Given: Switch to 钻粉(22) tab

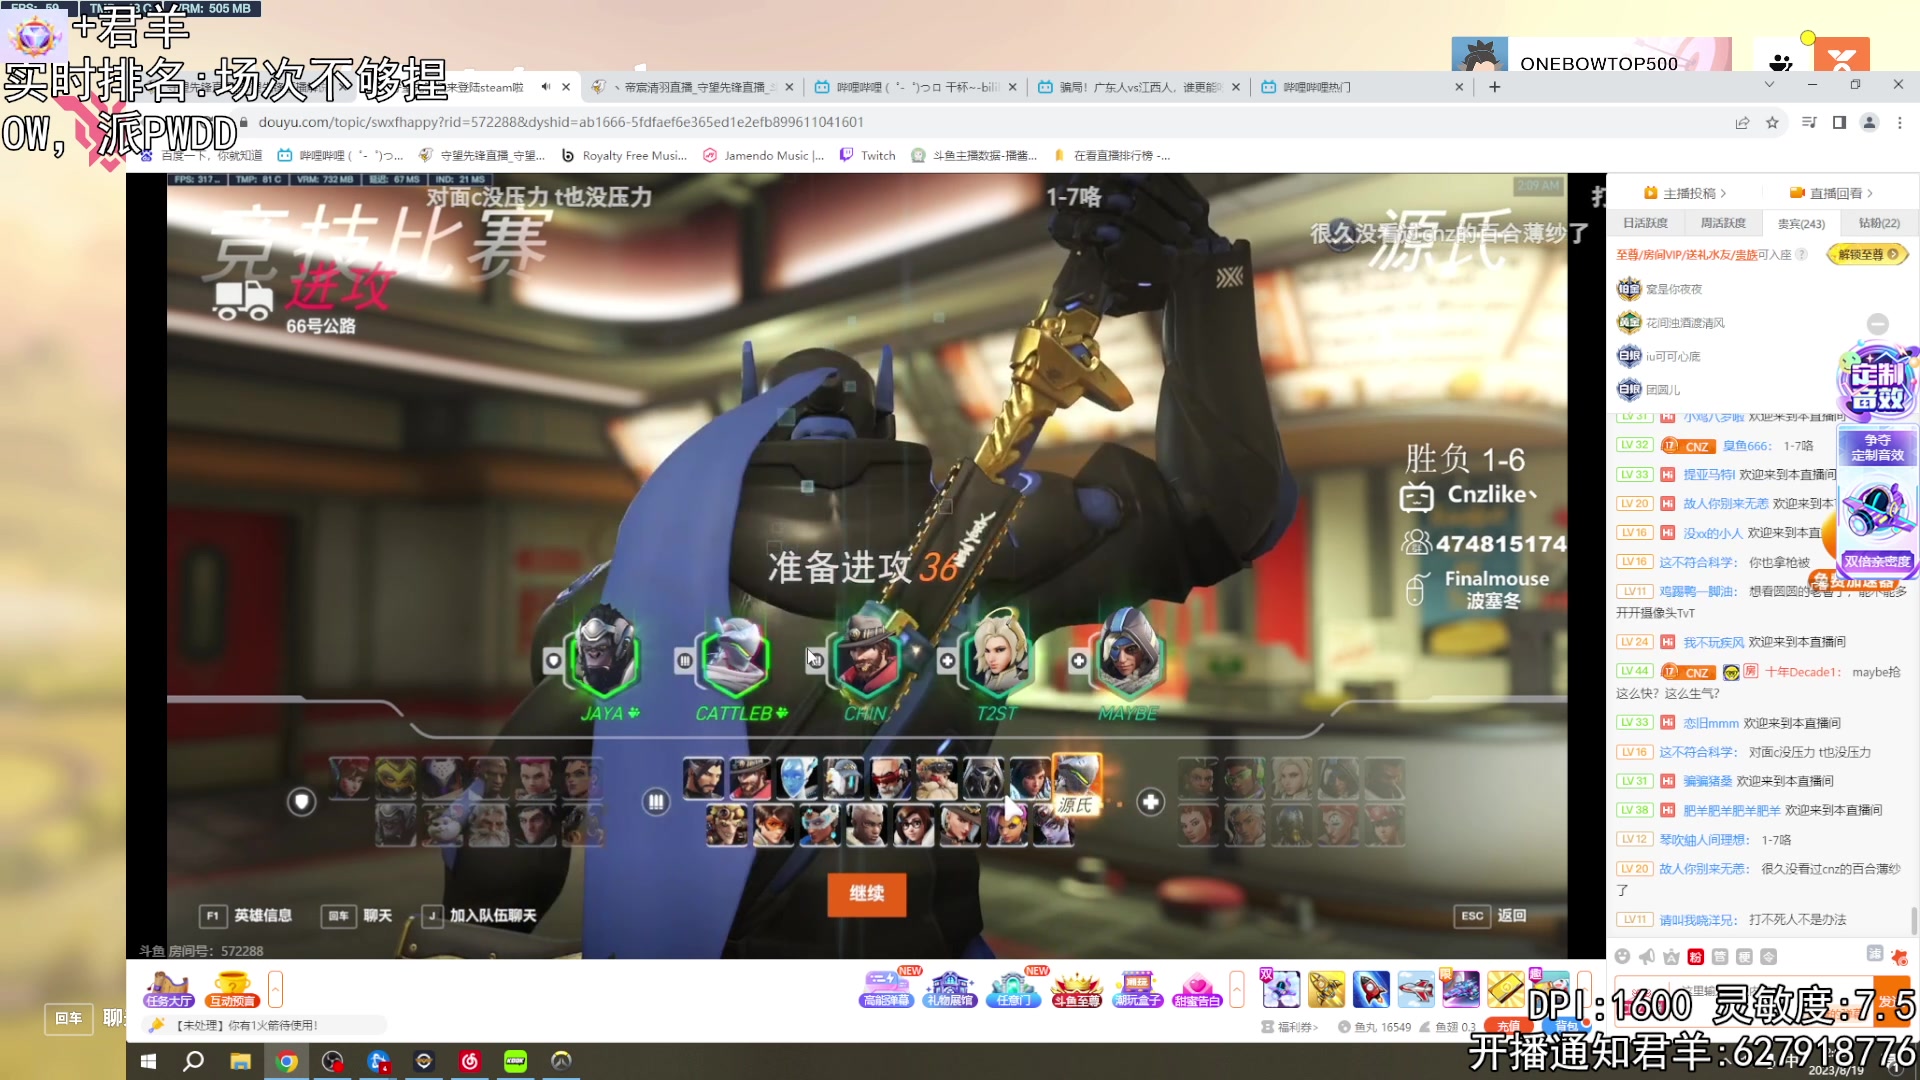Looking at the screenshot, I should [1878, 223].
